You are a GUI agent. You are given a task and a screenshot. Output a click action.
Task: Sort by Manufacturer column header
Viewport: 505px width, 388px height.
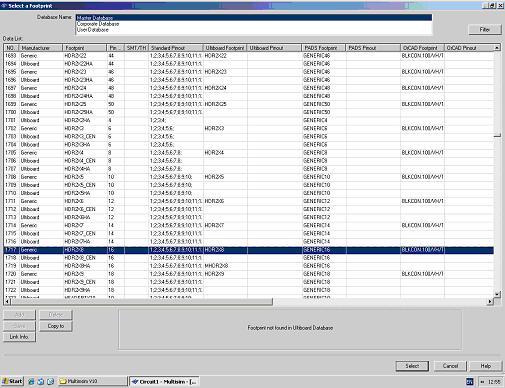[41, 48]
